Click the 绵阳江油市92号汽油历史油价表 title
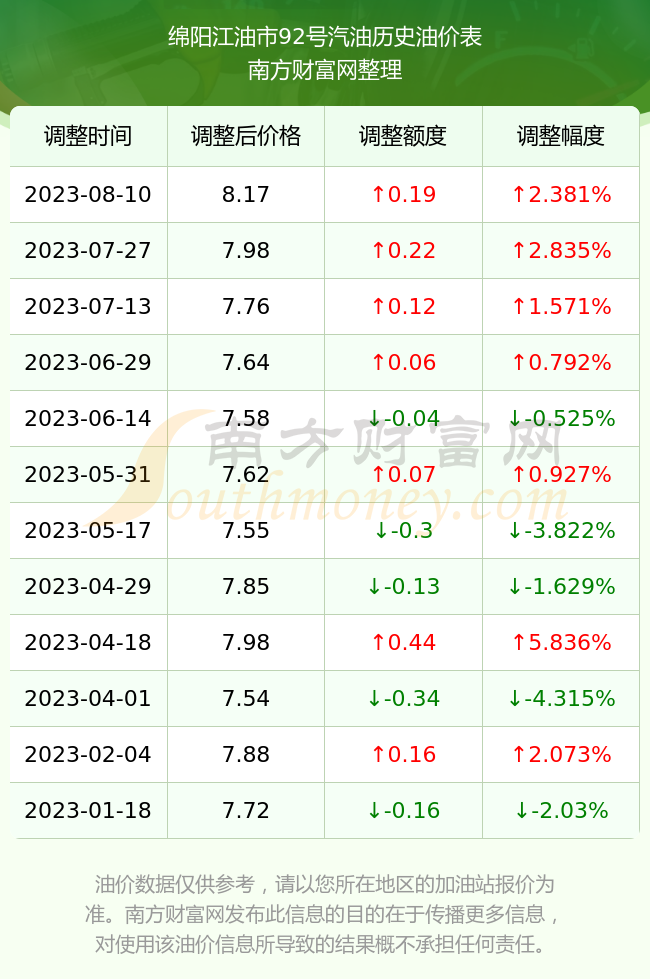 point(325,37)
